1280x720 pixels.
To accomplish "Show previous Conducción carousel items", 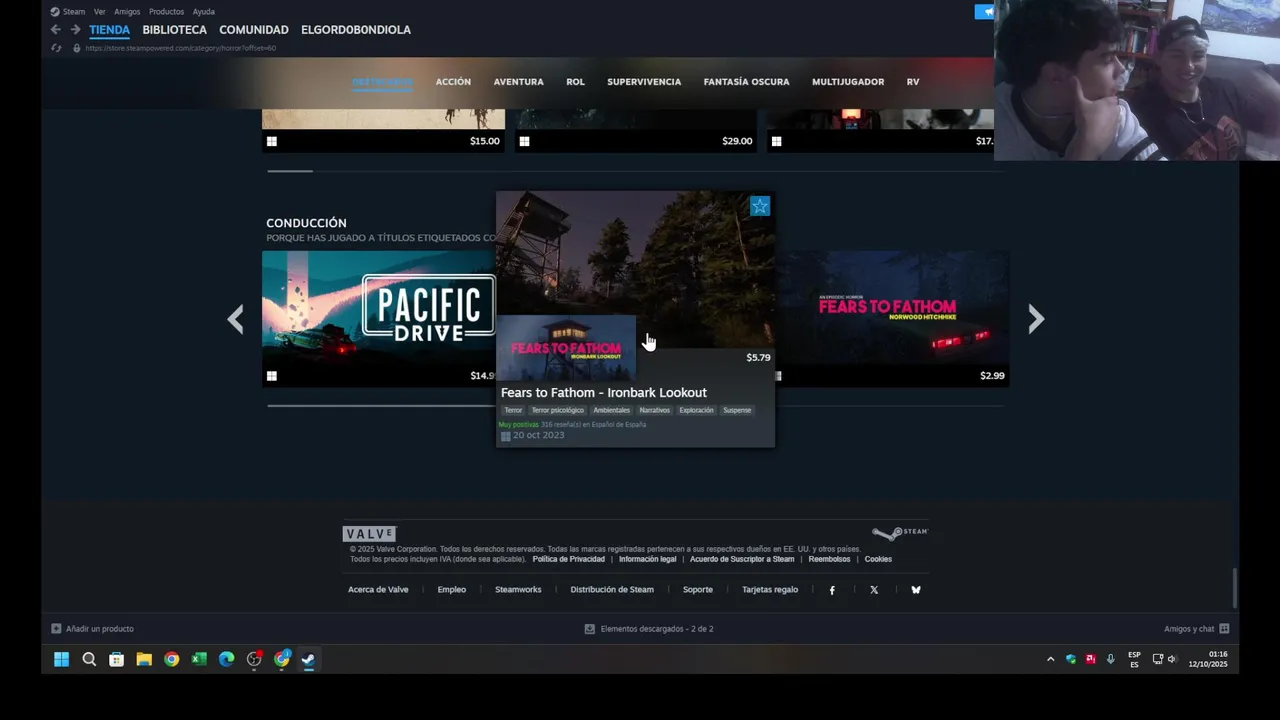I will click(x=235, y=319).
